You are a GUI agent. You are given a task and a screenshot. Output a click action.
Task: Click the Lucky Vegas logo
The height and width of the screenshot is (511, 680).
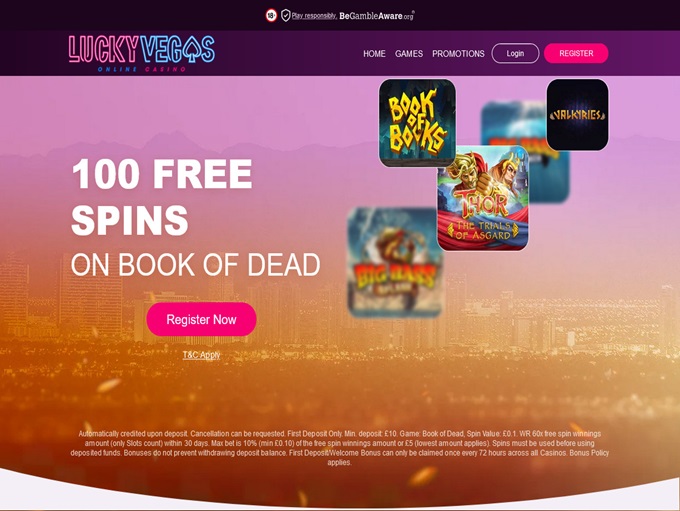pos(141,53)
